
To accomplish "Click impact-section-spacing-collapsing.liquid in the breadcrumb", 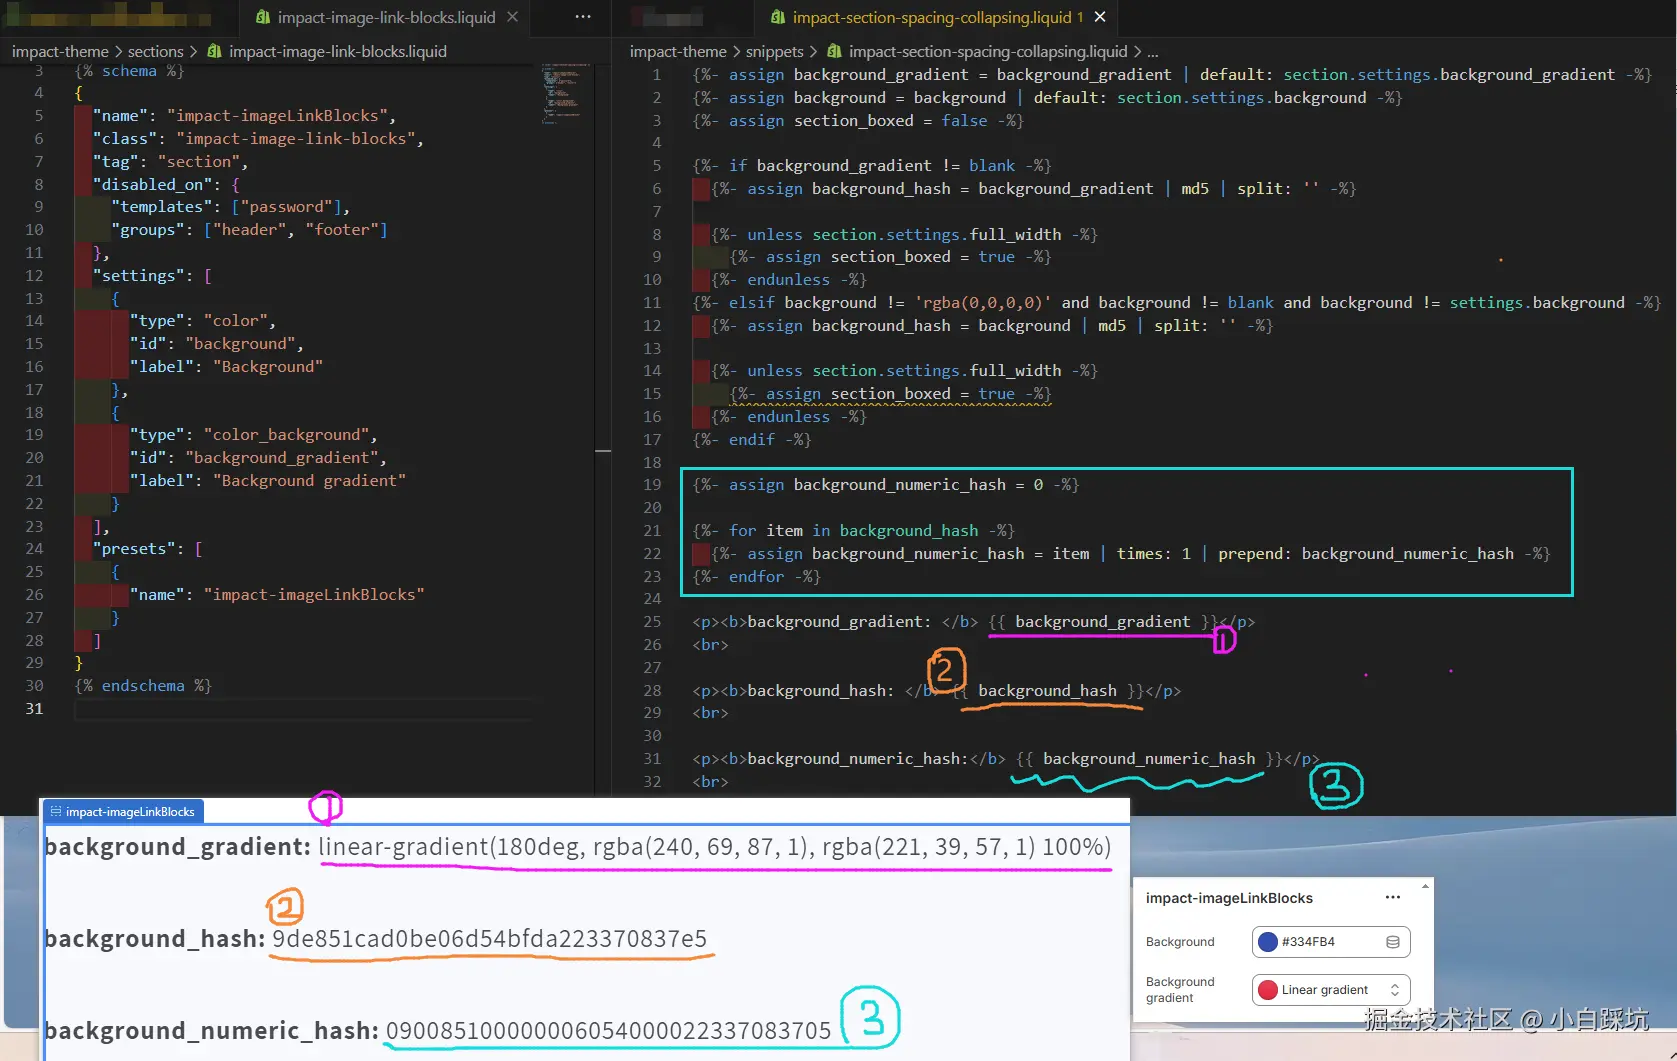I will 988,51.
